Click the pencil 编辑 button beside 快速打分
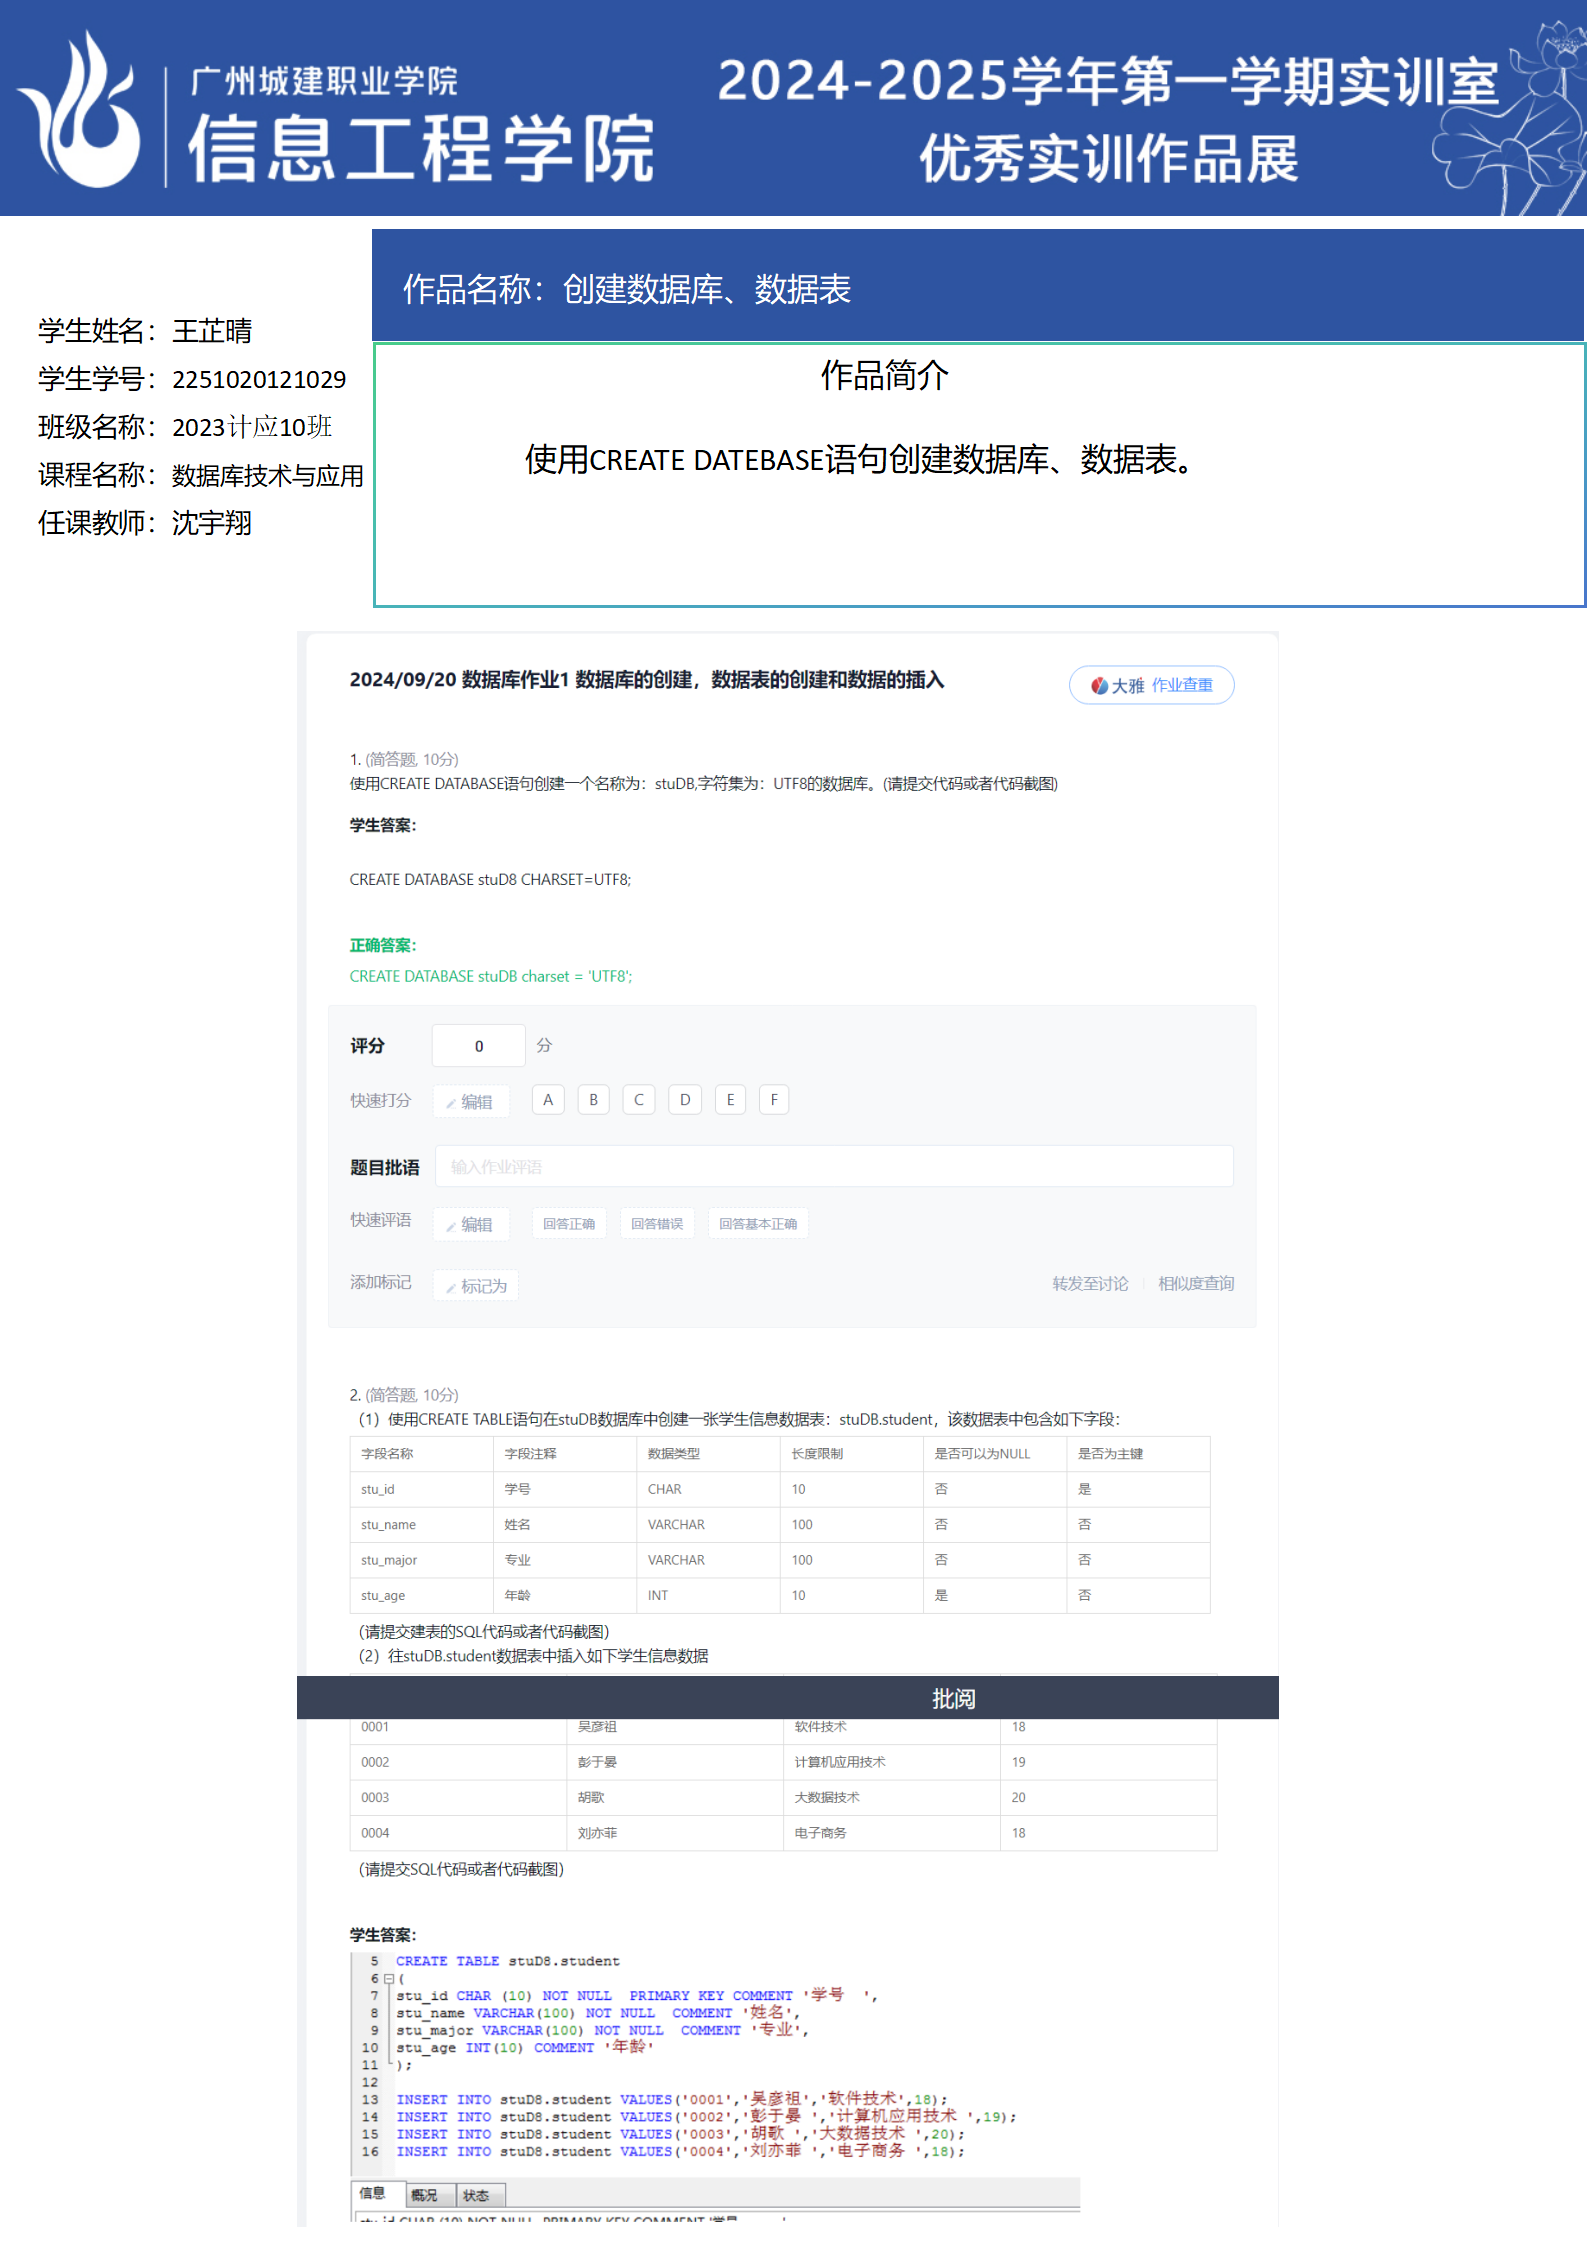 (470, 1101)
